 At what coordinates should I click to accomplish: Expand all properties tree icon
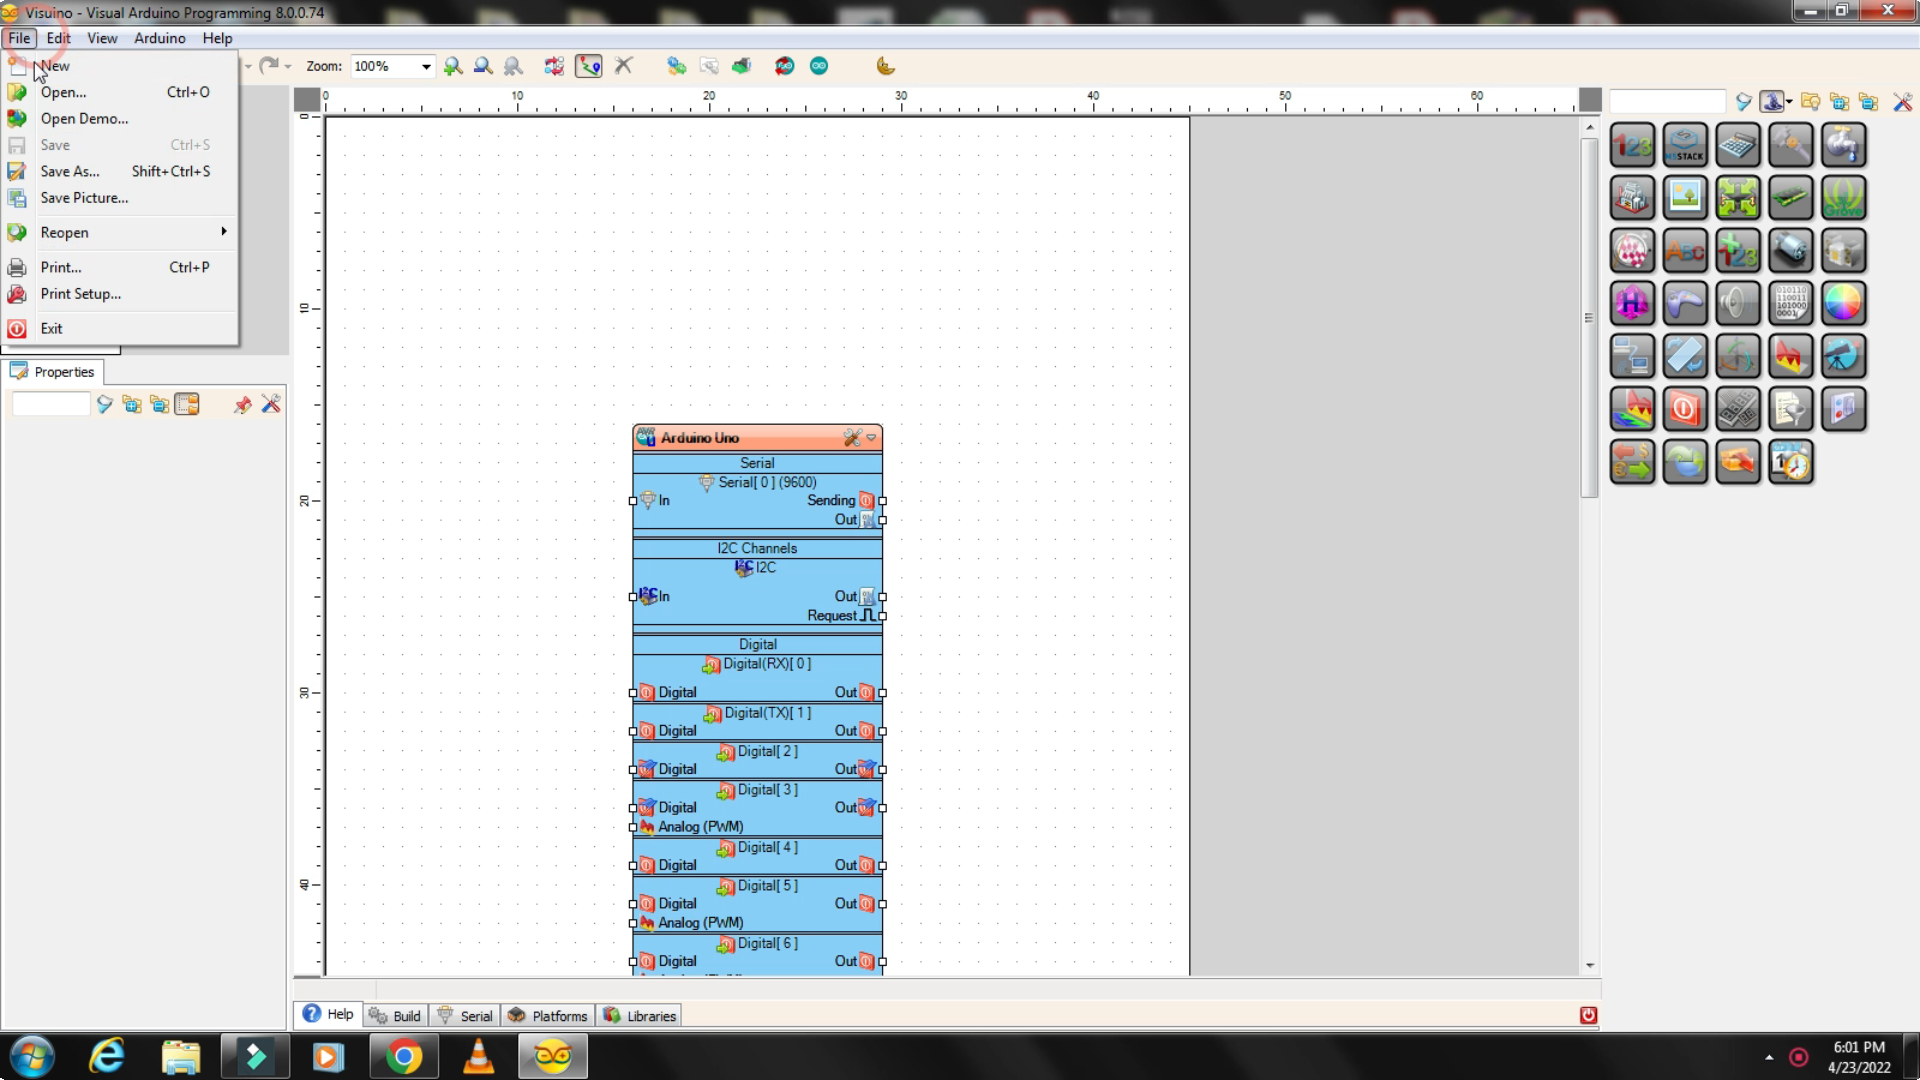(132, 404)
